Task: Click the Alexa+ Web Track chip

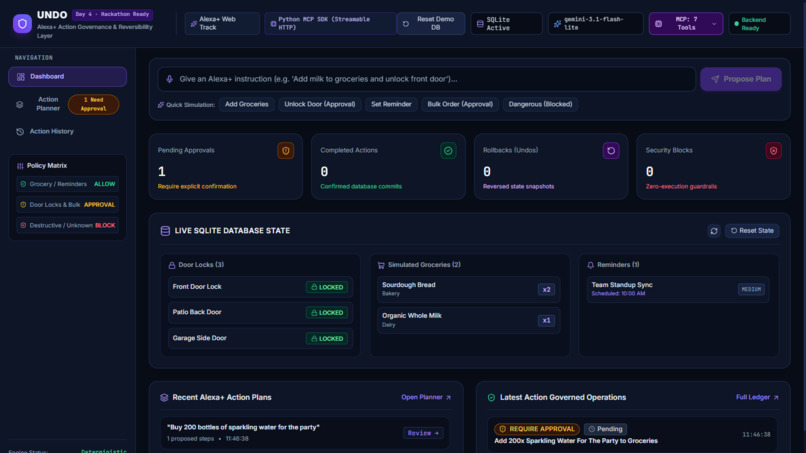Action: [x=222, y=23]
